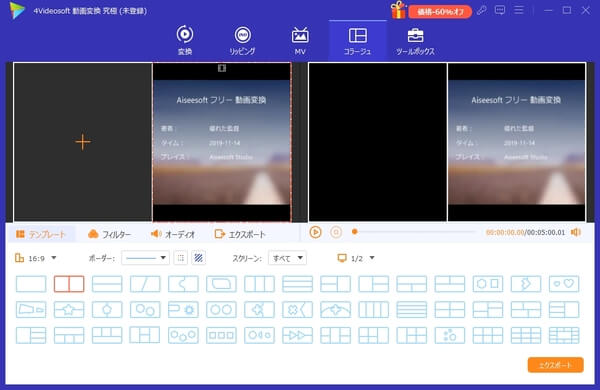600x390 pixels.
Task: Select the two horizontal halves template
Action: 107,284
